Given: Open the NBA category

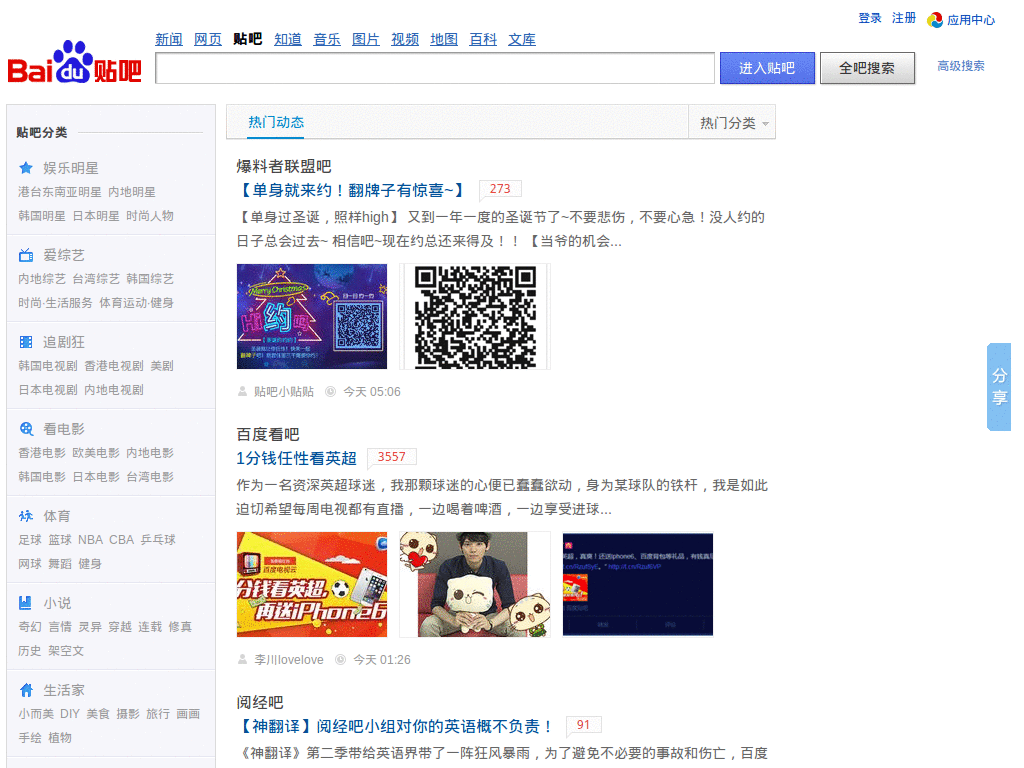Looking at the screenshot, I should 90,540.
